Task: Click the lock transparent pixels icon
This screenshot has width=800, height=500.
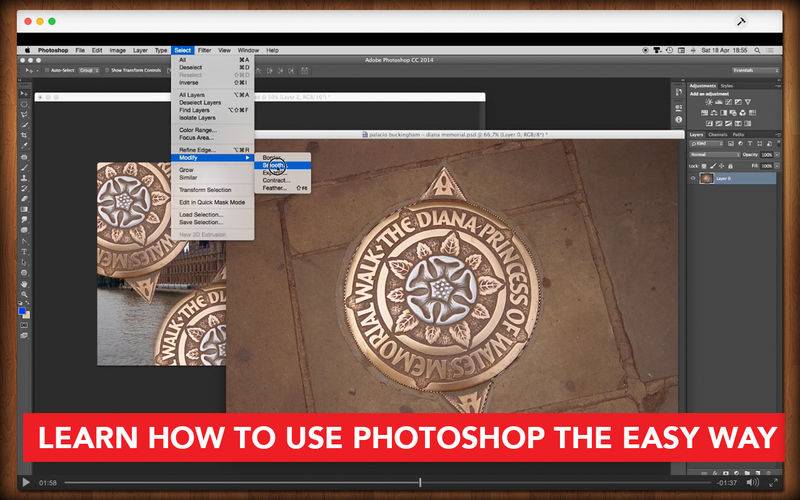Action: [704, 165]
